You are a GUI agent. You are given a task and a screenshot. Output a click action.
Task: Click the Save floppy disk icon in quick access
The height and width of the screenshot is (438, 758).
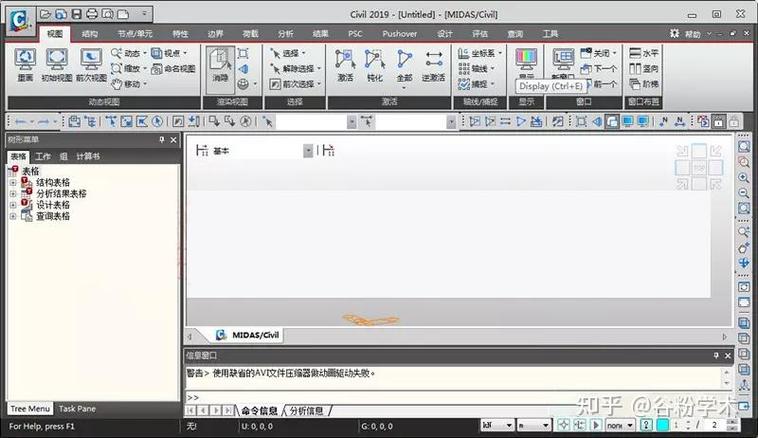click(76, 14)
